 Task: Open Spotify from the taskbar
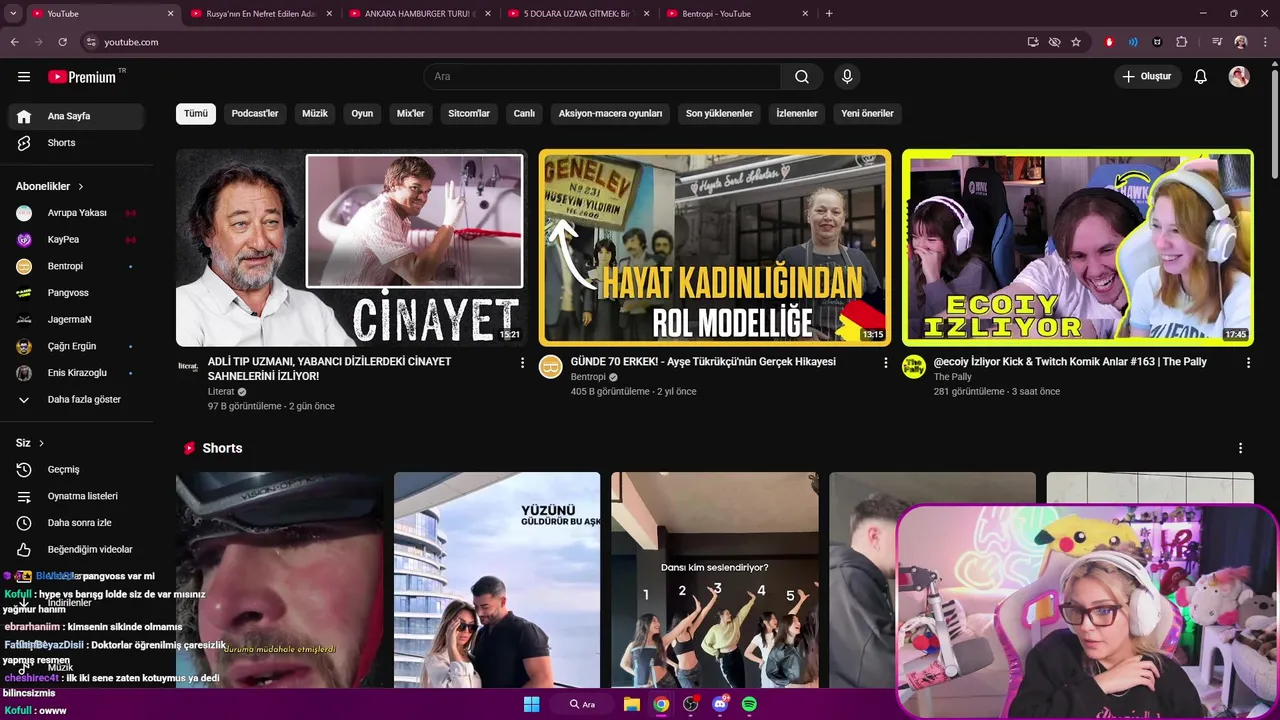pos(749,704)
